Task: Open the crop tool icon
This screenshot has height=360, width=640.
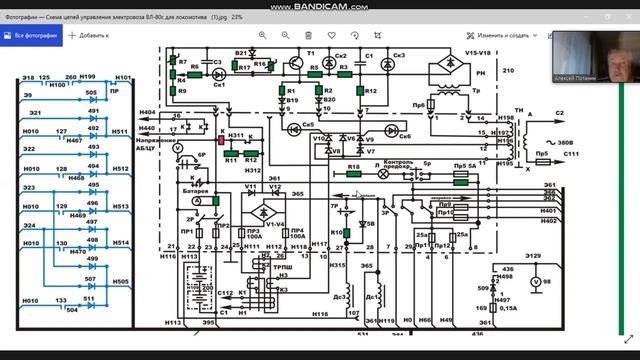Action: click(378, 36)
